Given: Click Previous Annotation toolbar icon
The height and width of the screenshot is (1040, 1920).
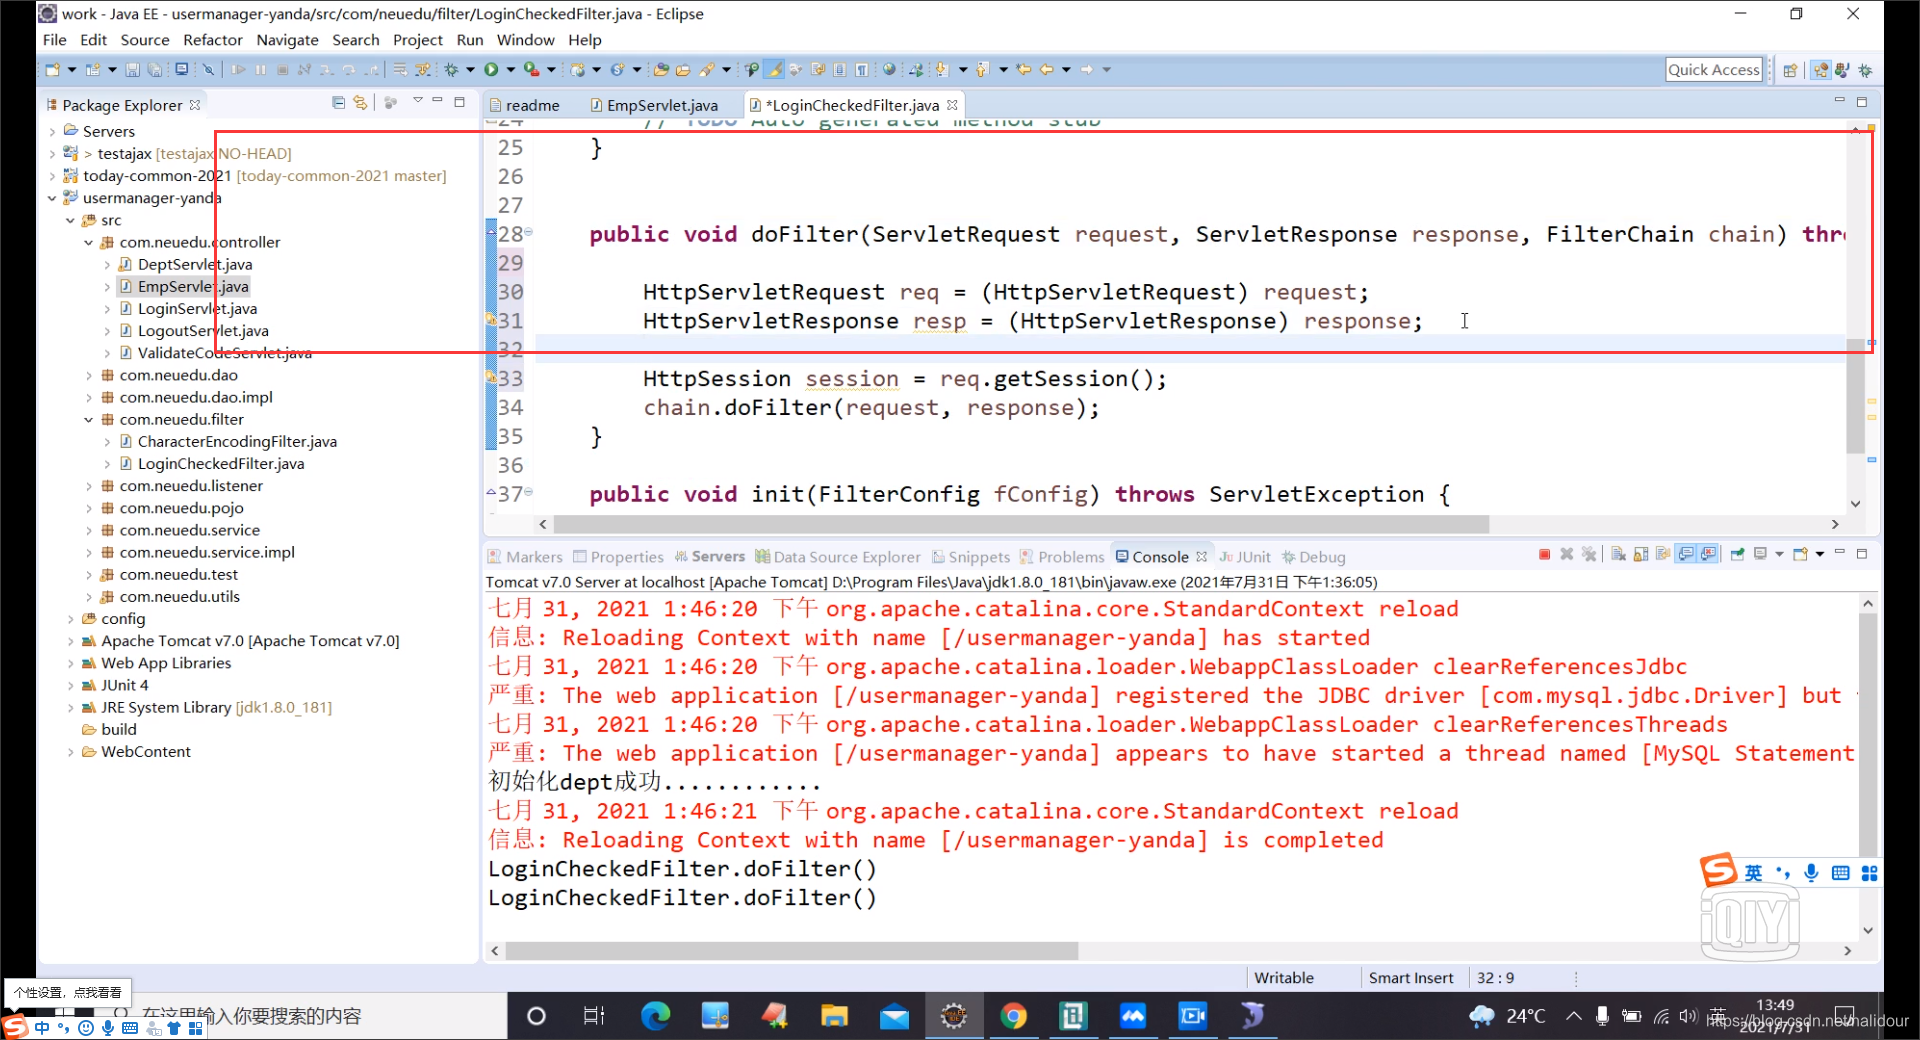Looking at the screenshot, I should pos(982,70).
